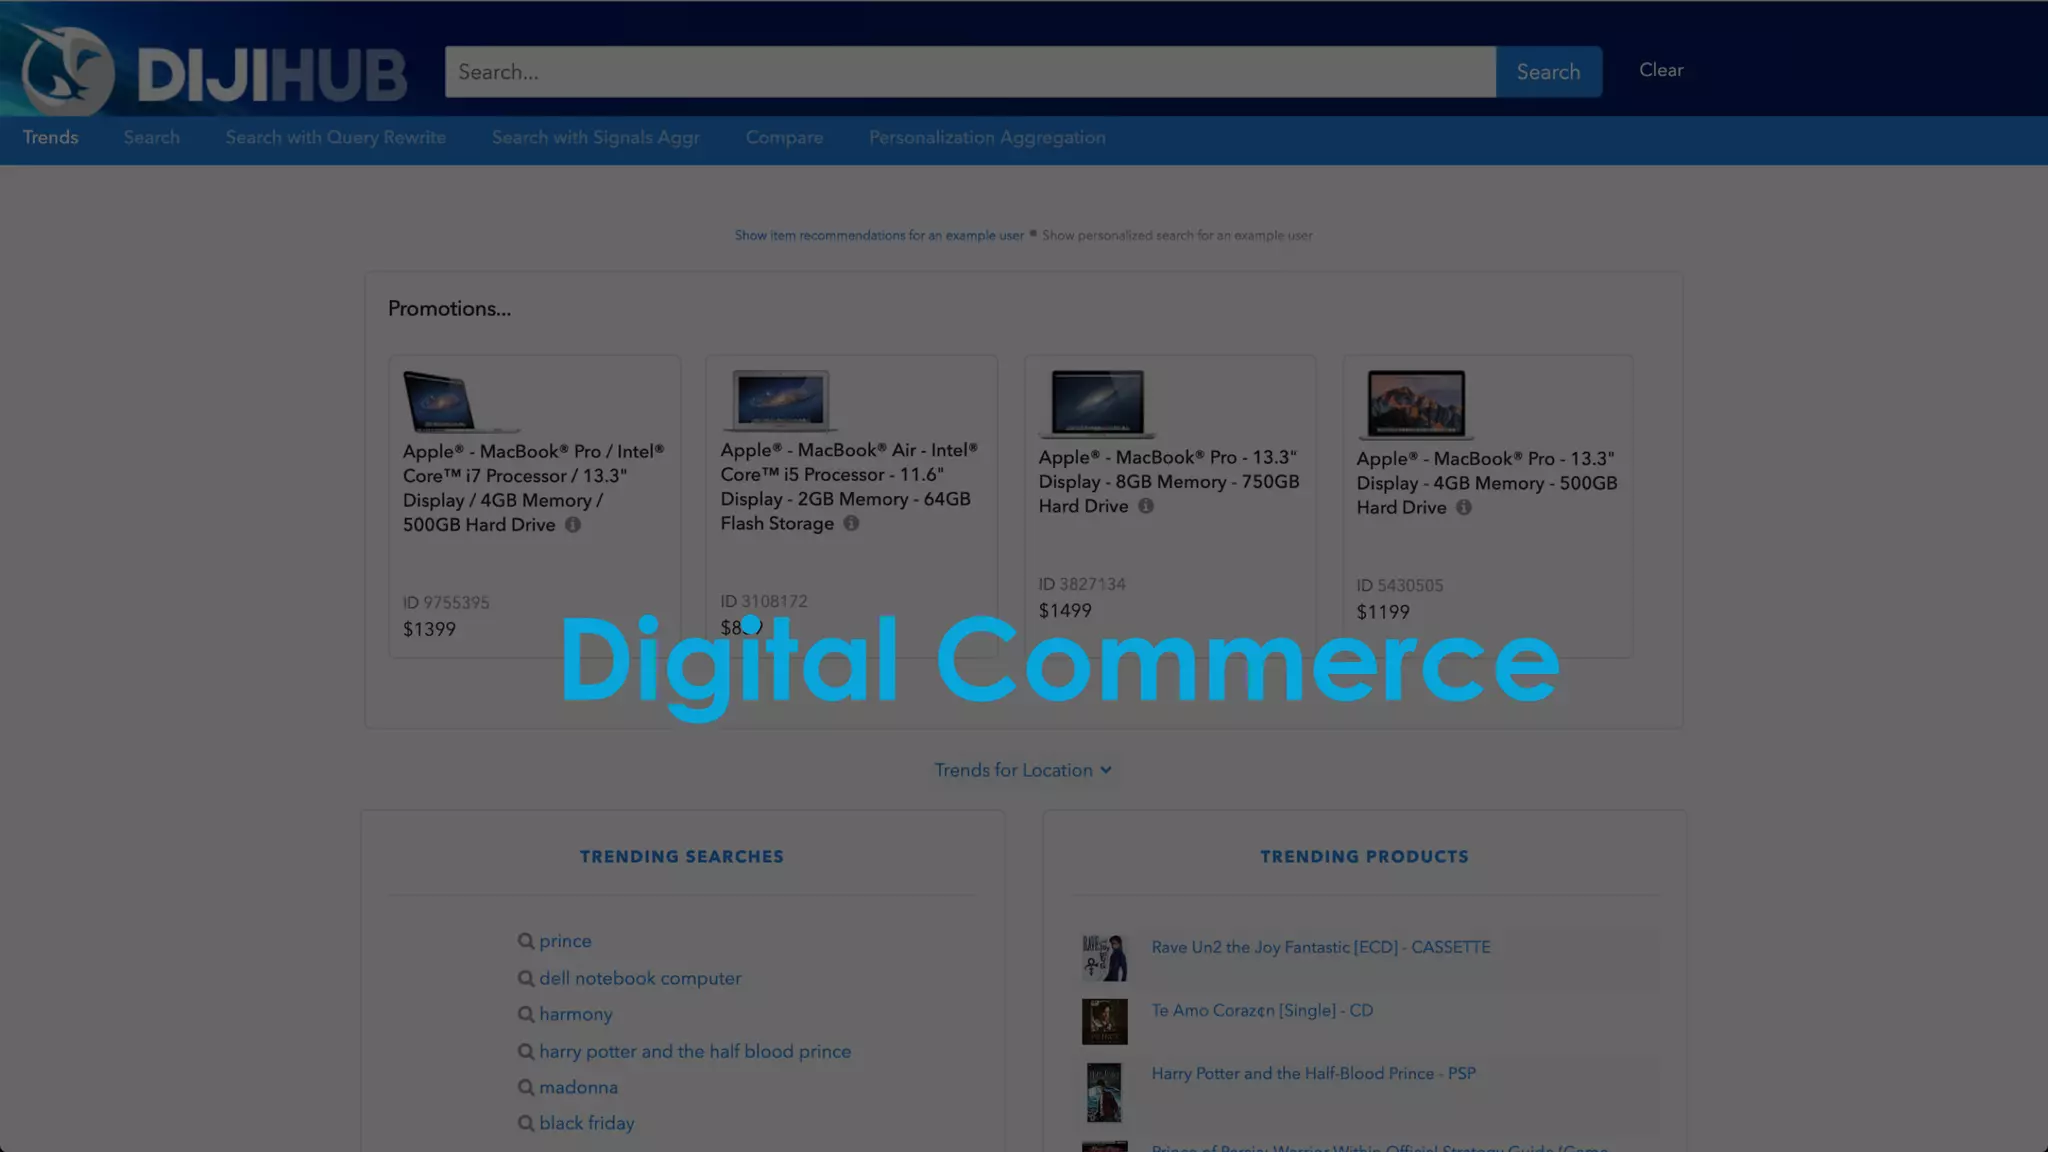
Task: Open Te Amo Corazon [Single] - CD link
Action: (1262, 1010)
